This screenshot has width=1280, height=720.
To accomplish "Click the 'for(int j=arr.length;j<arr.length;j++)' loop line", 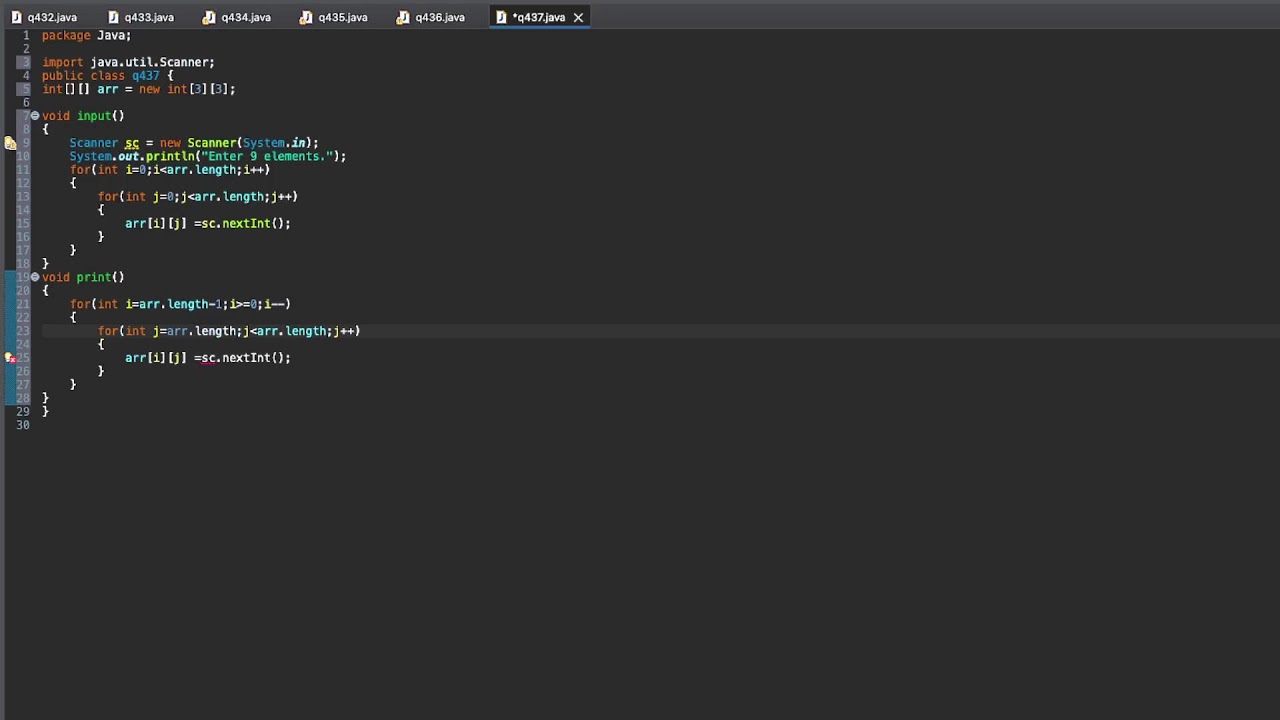I will pos(229,331).
